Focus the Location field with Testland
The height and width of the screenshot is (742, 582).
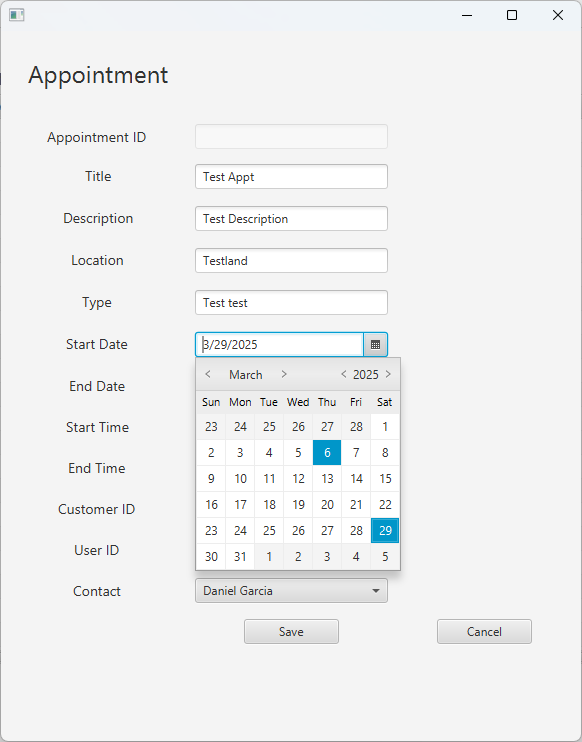[x=291, y=261]
